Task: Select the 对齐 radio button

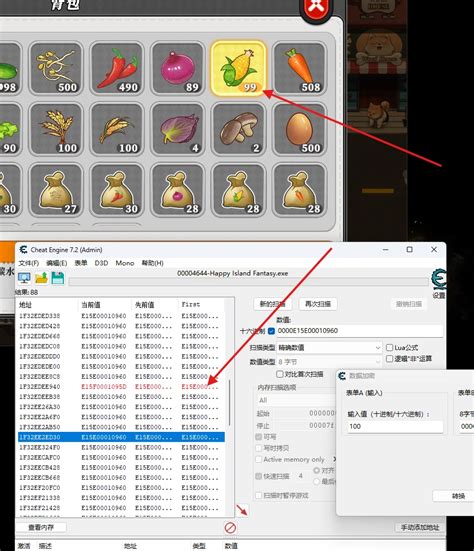Action: 316,470
